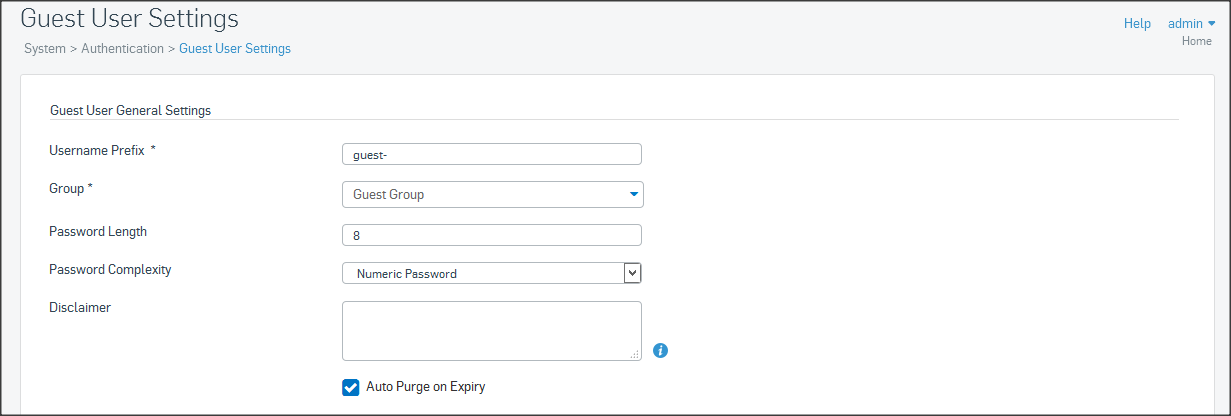Click the blue arrow in Group field

coord(634,194)
